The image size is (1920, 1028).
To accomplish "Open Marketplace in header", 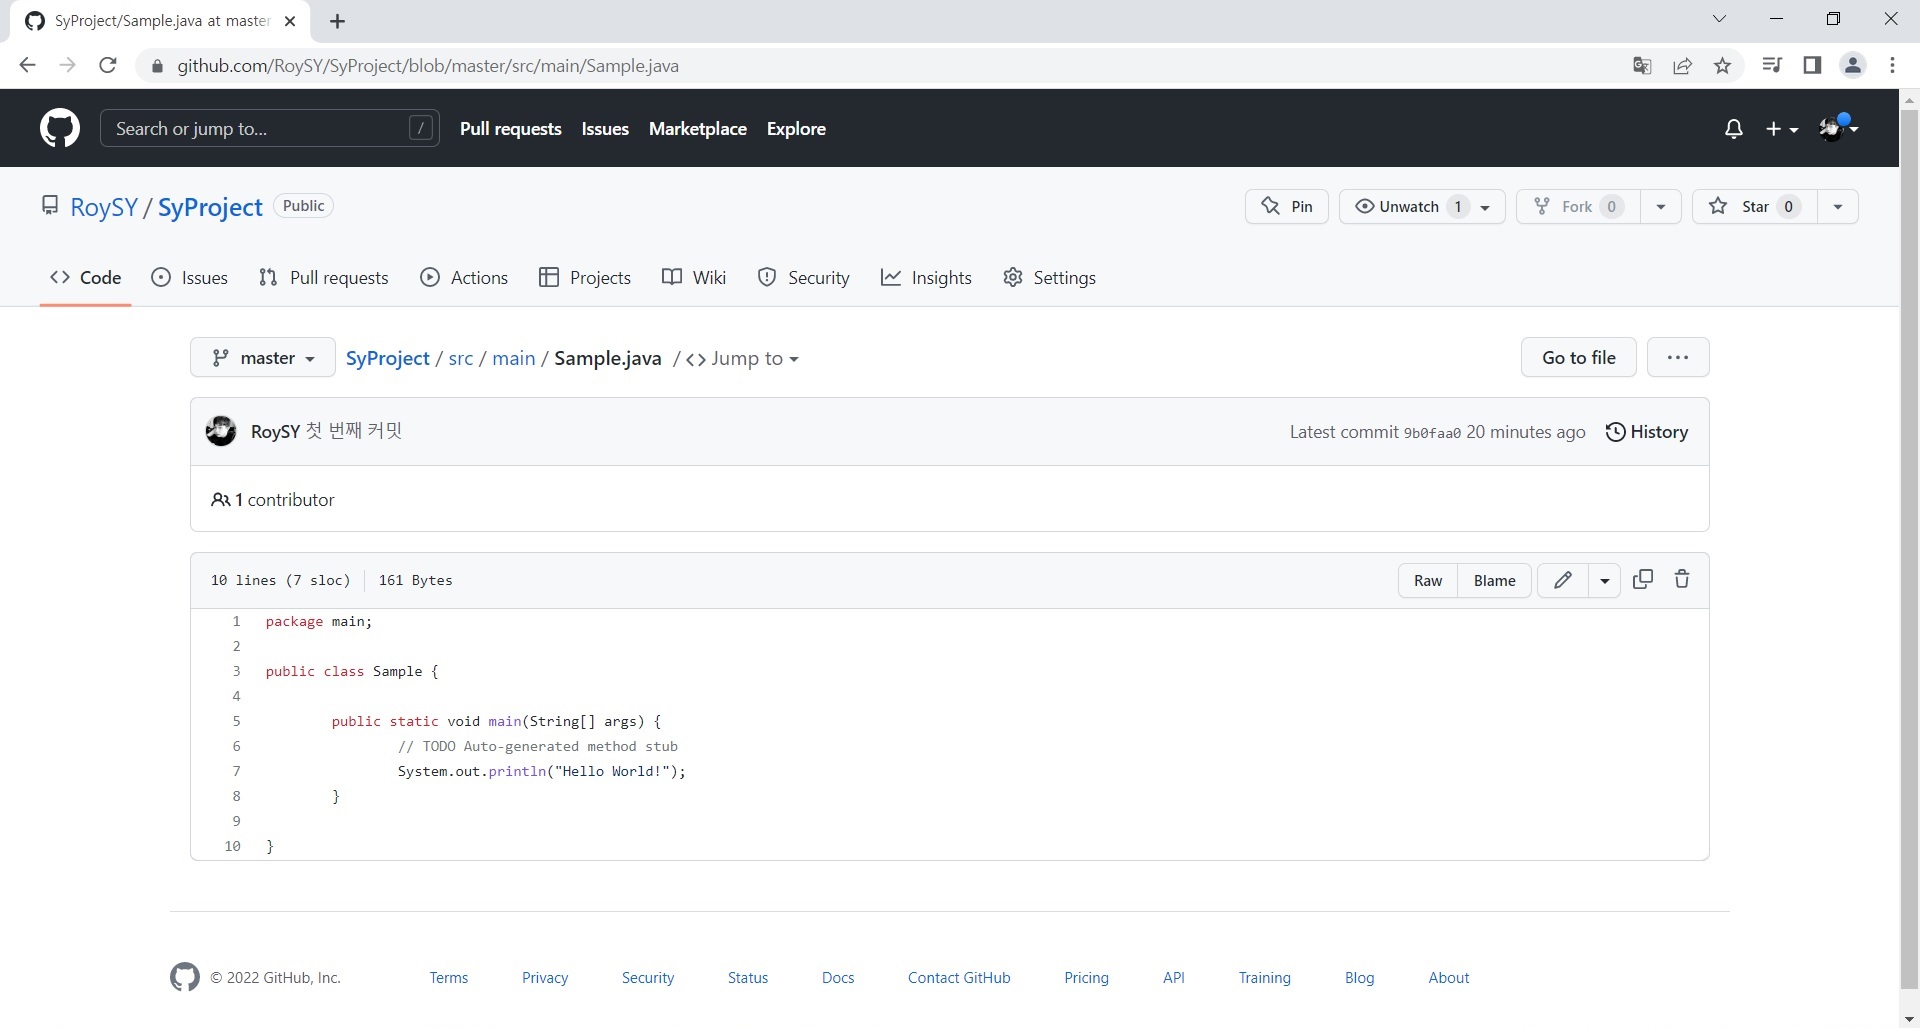I will [698, 128].
